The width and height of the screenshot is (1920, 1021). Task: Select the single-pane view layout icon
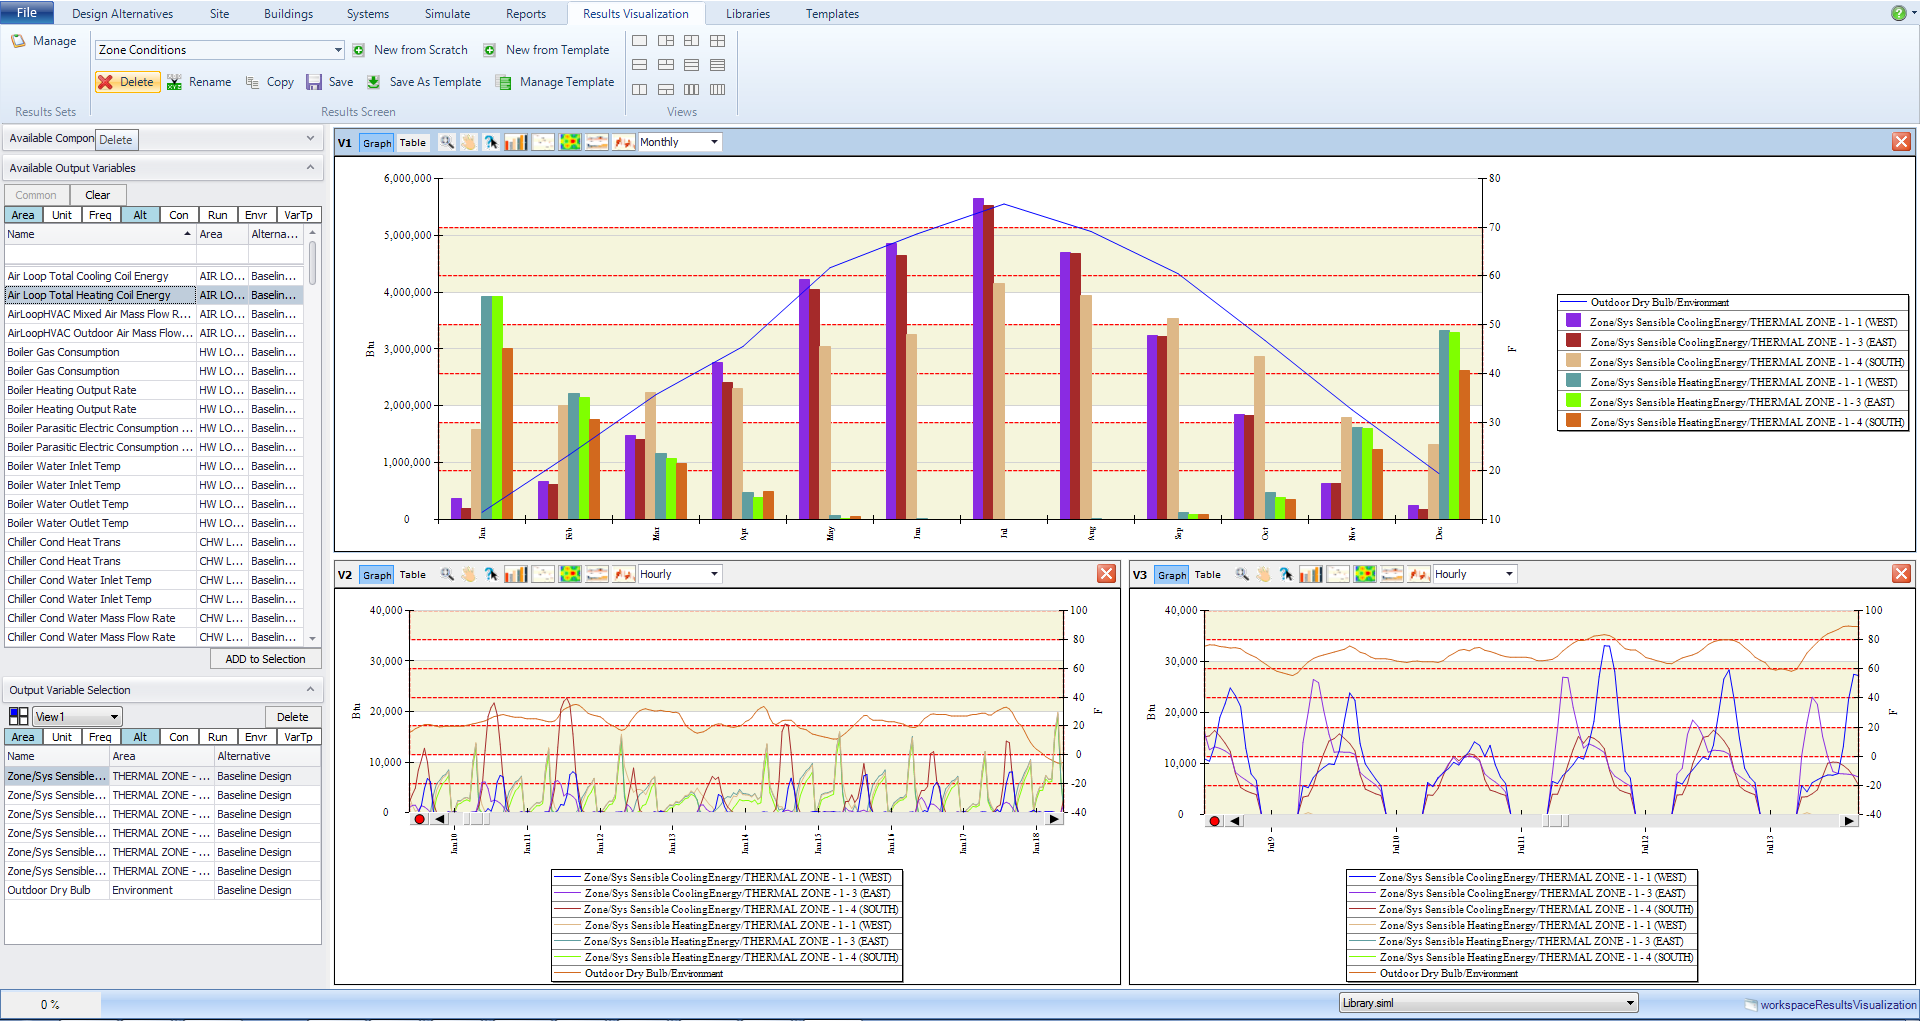pyautogui.click(x=640, y=41)
